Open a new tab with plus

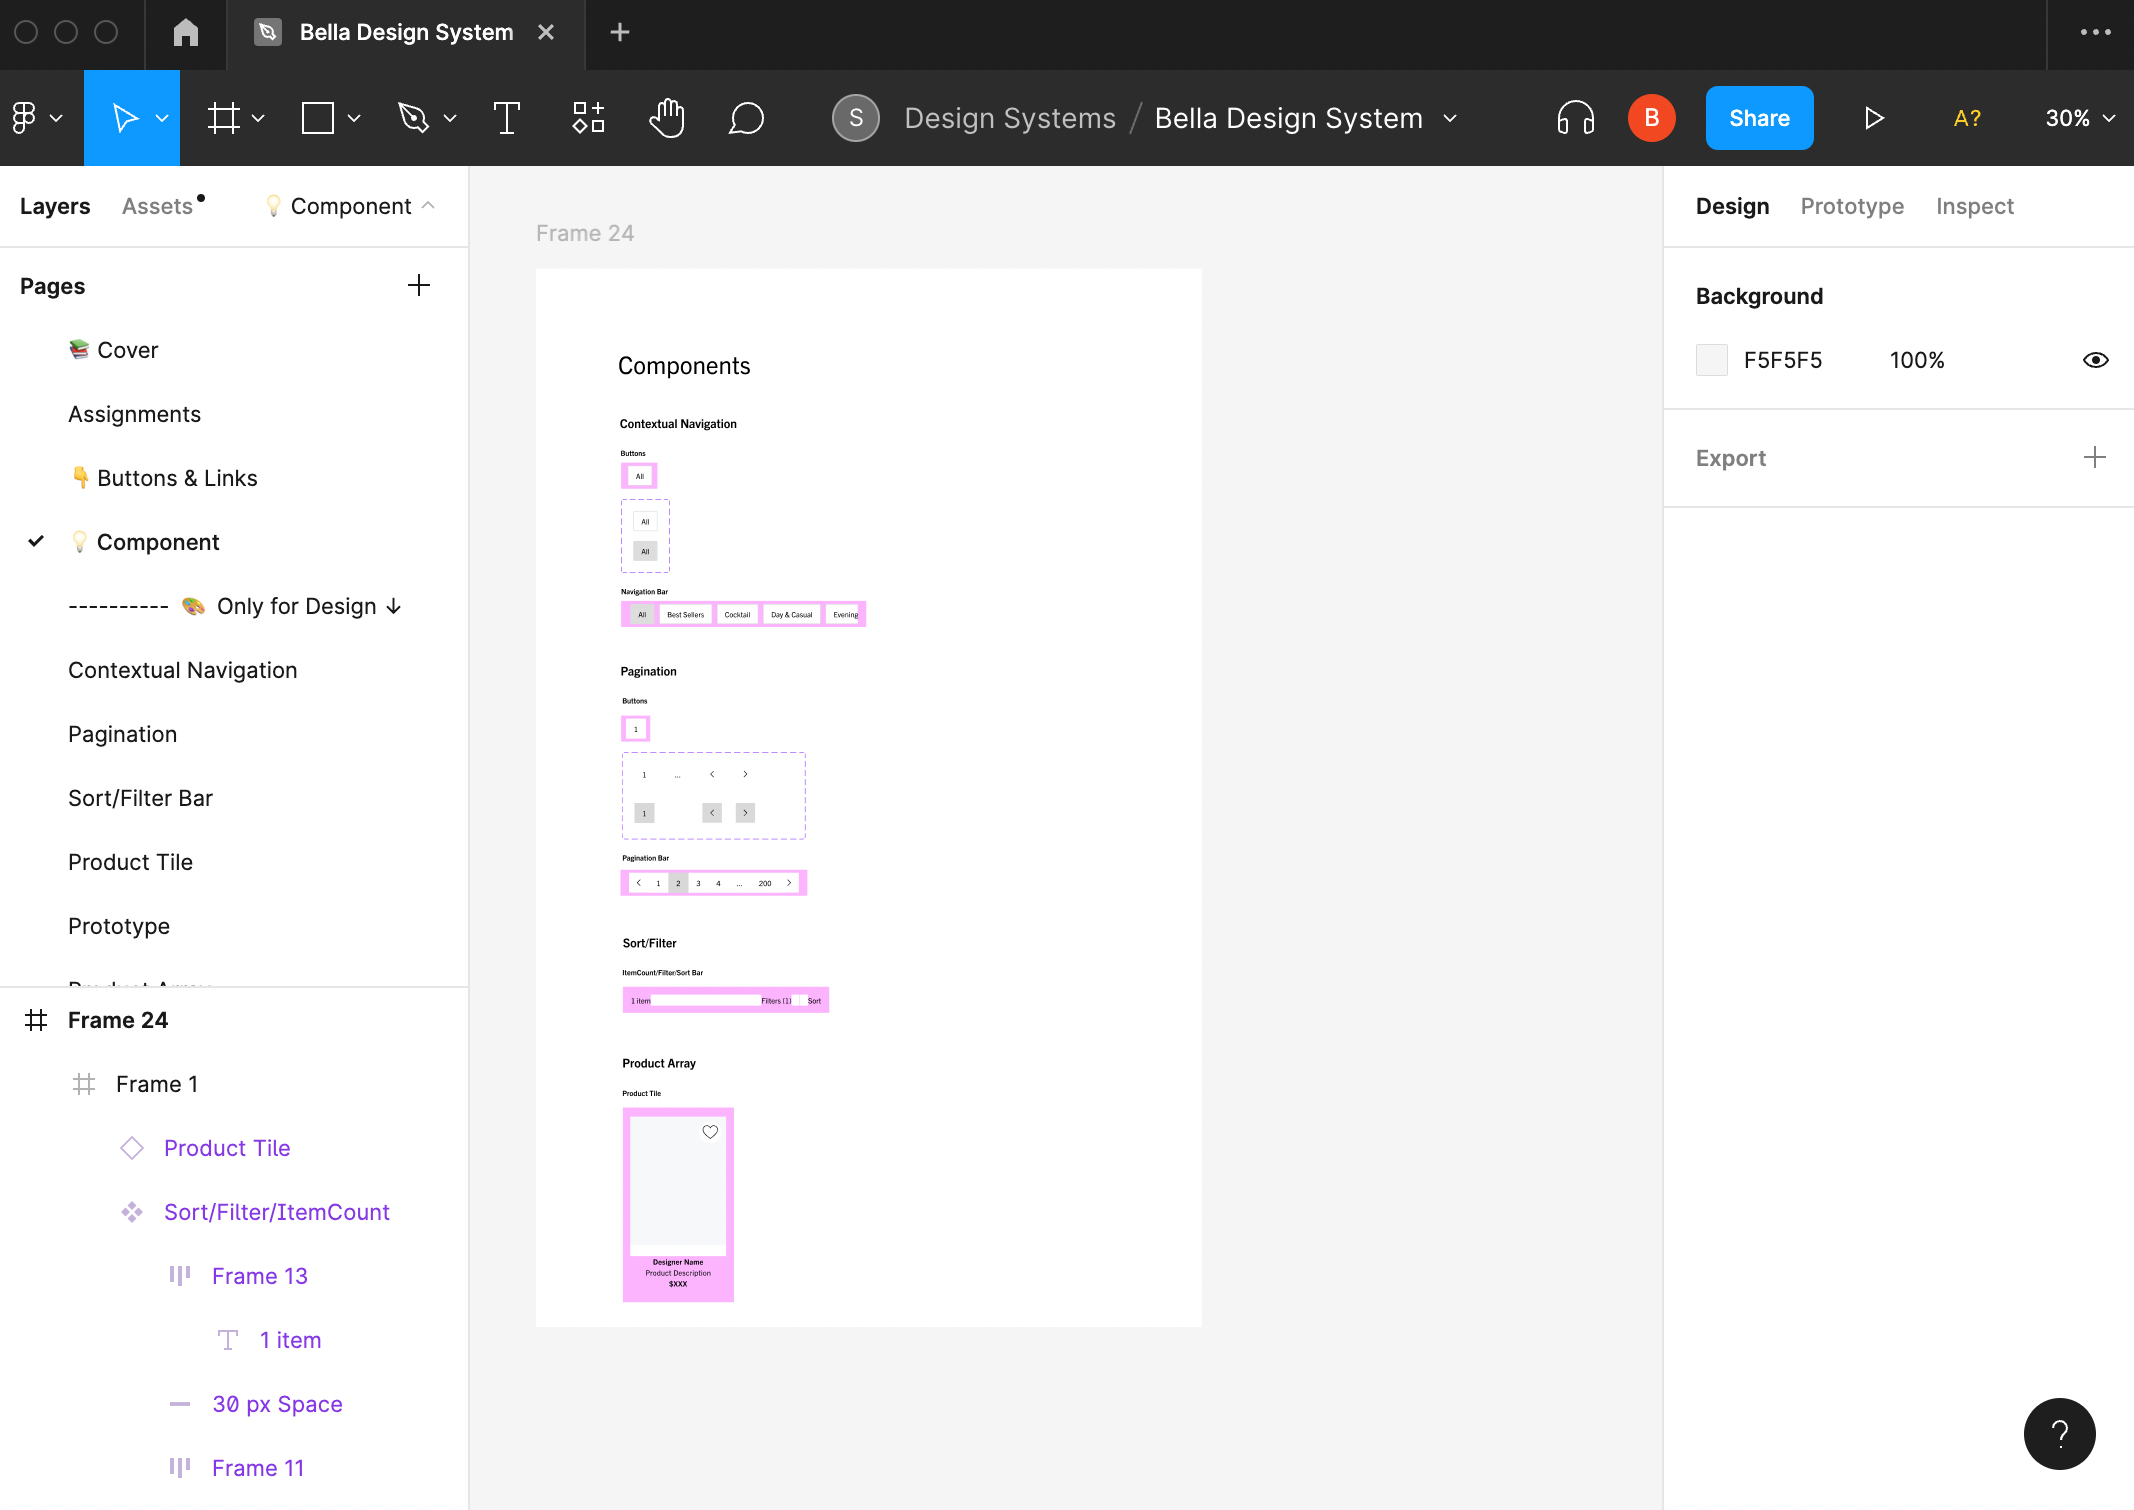(x=620, y=33)
